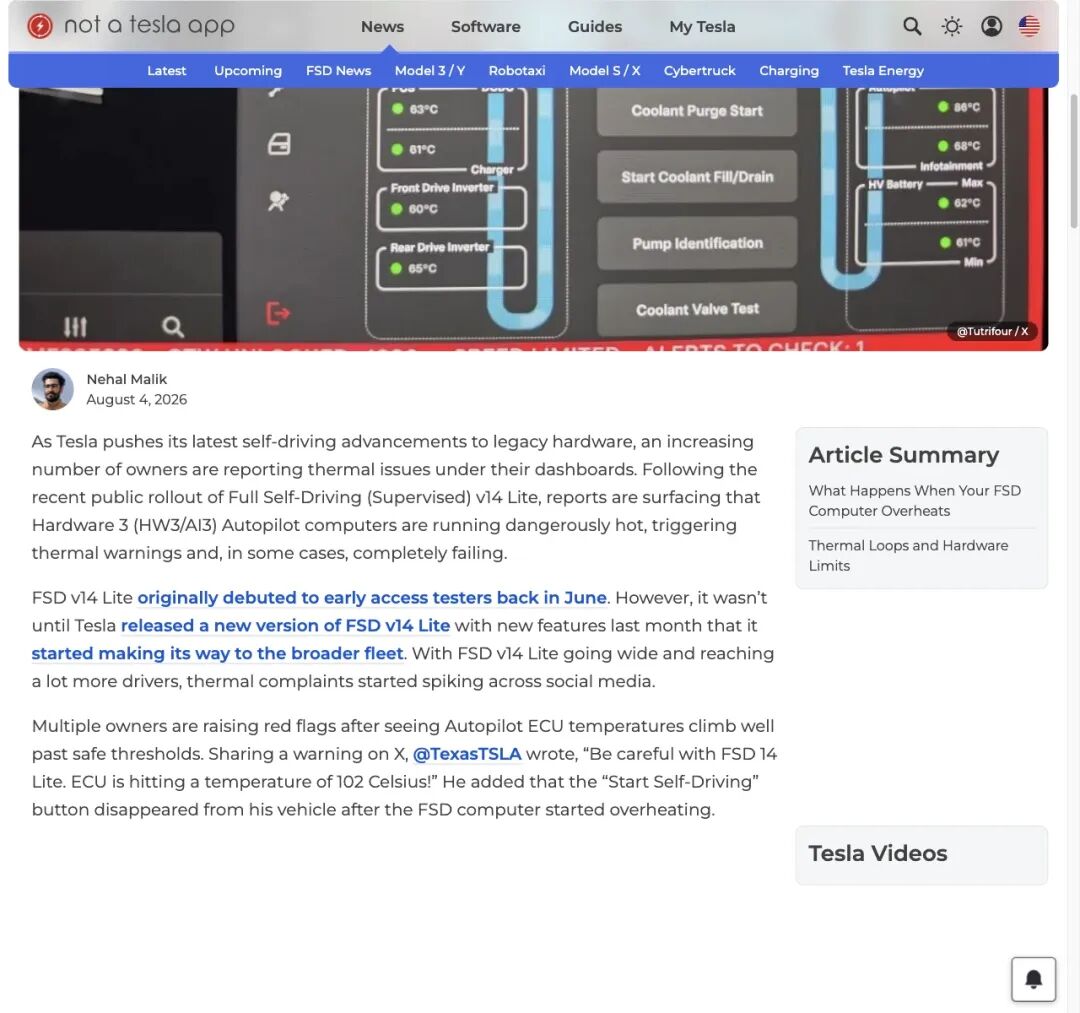Screen dimensions: 1080x1013
Task: Open the user account profile icon
Action: coord(991,26)
